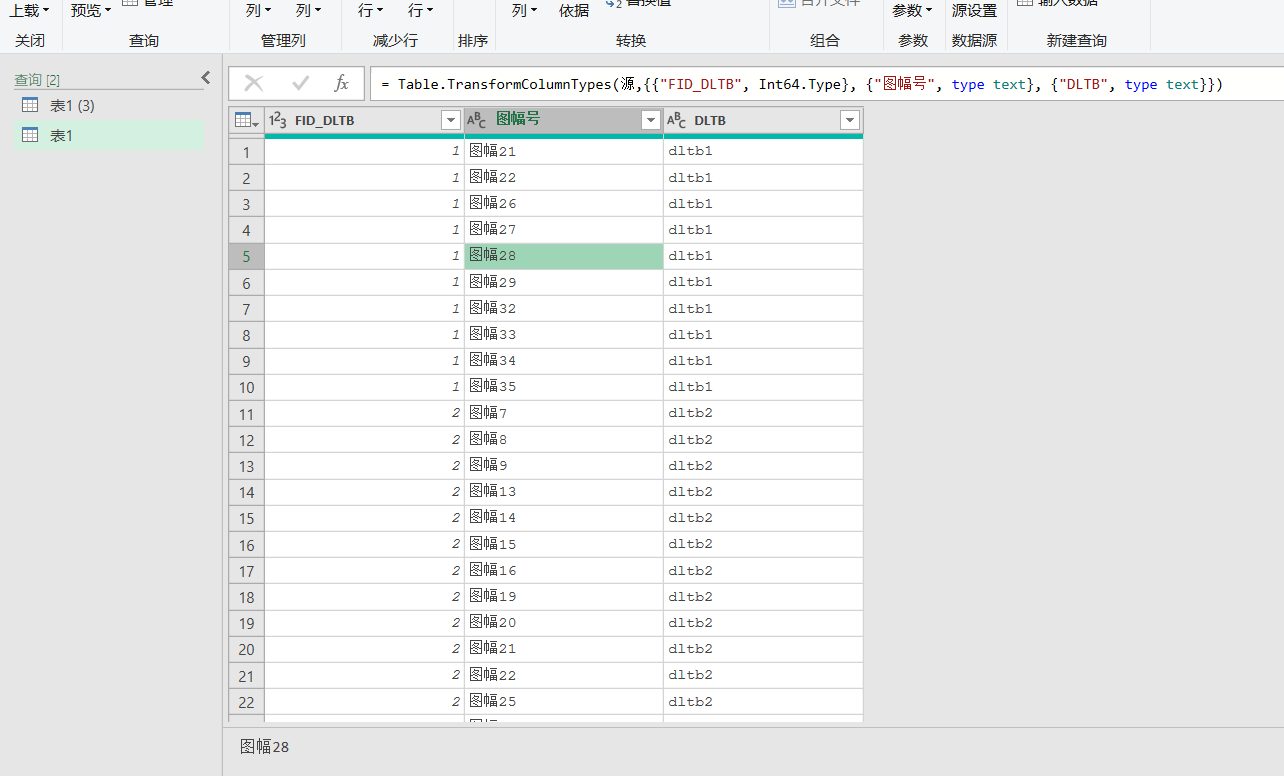The width and height of the screenshot is (1284, 776).
Task: Click the 查询 [2] pane header
Action: 37,80
